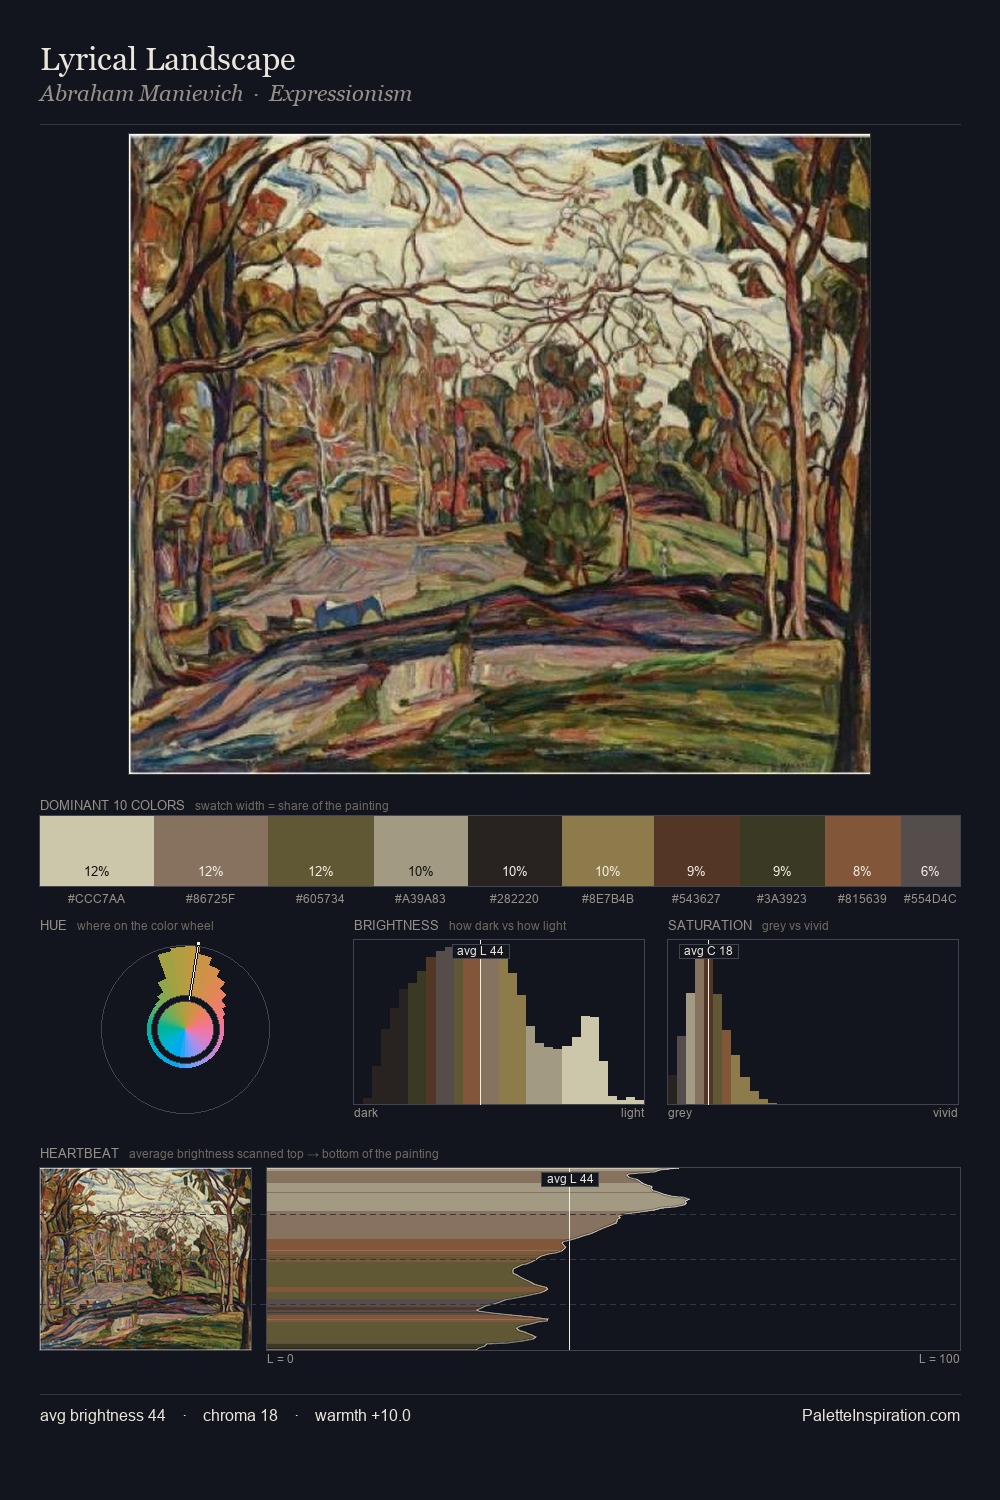
Task: Click the 'grey' axis label
Action: (x=680, y=1113)
